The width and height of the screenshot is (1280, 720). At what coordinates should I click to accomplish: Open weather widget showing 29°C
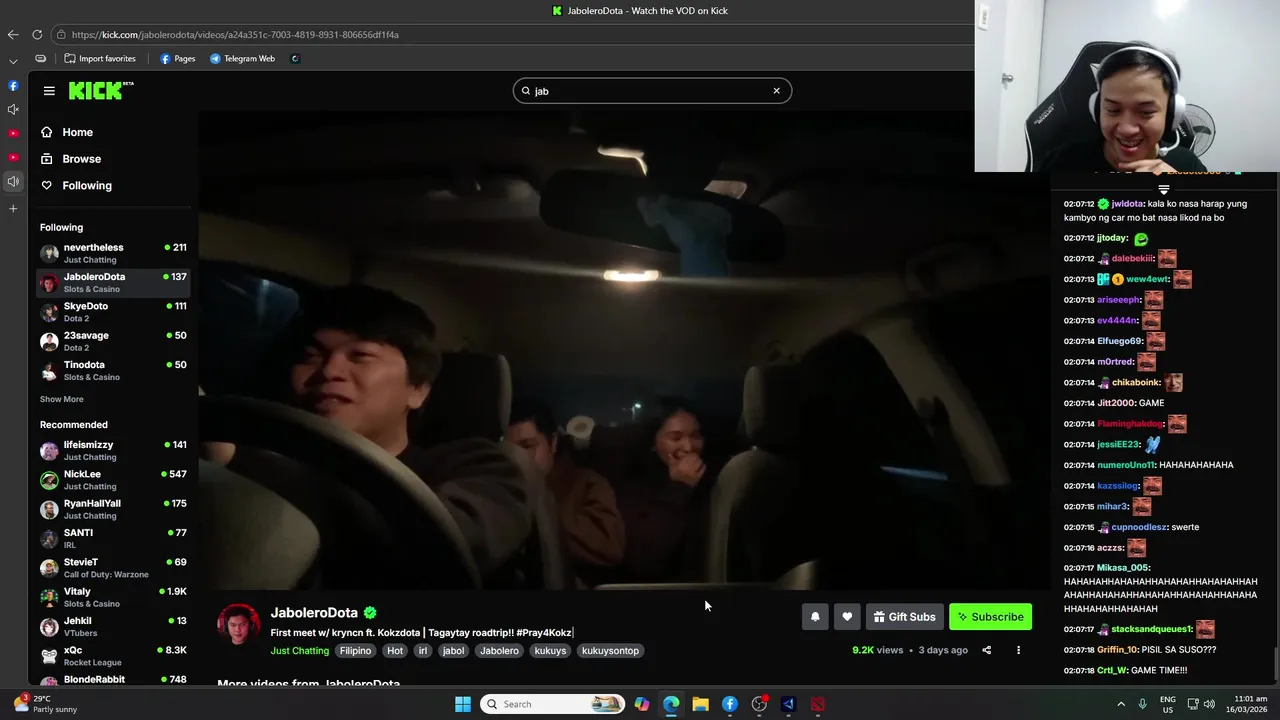(x=45, y=704)
